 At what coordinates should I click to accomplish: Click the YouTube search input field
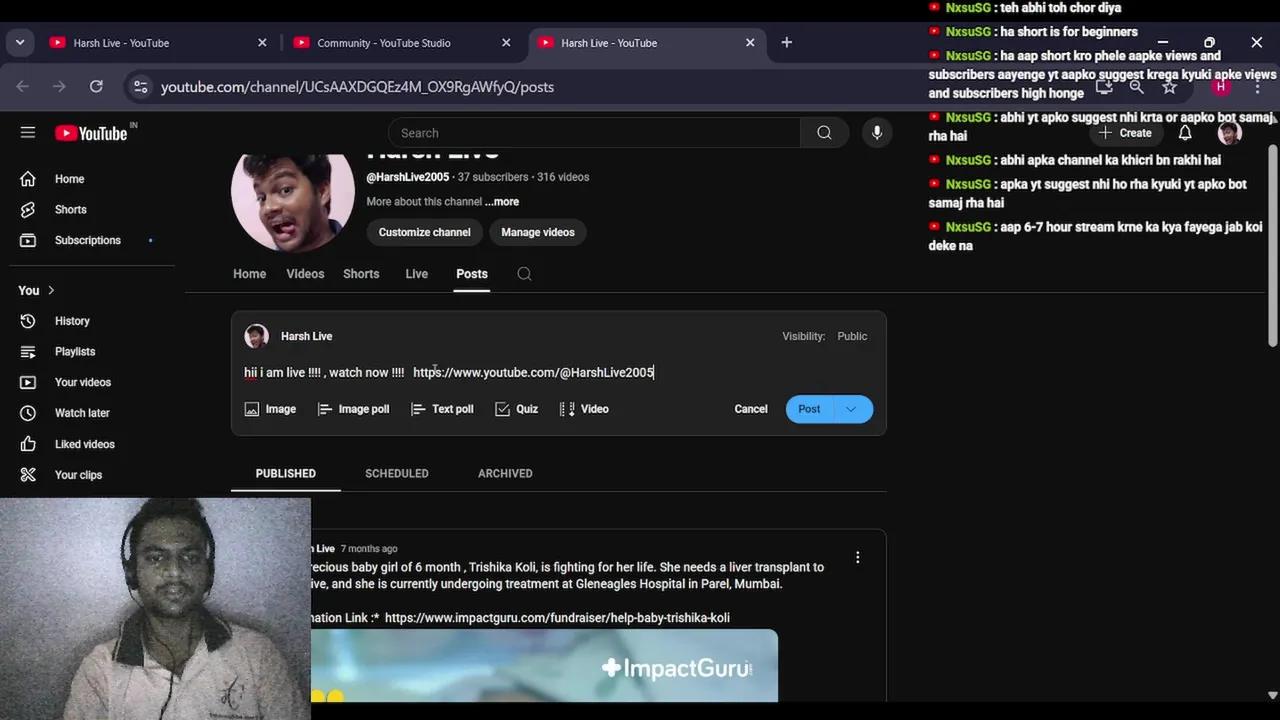coord(594,133)
